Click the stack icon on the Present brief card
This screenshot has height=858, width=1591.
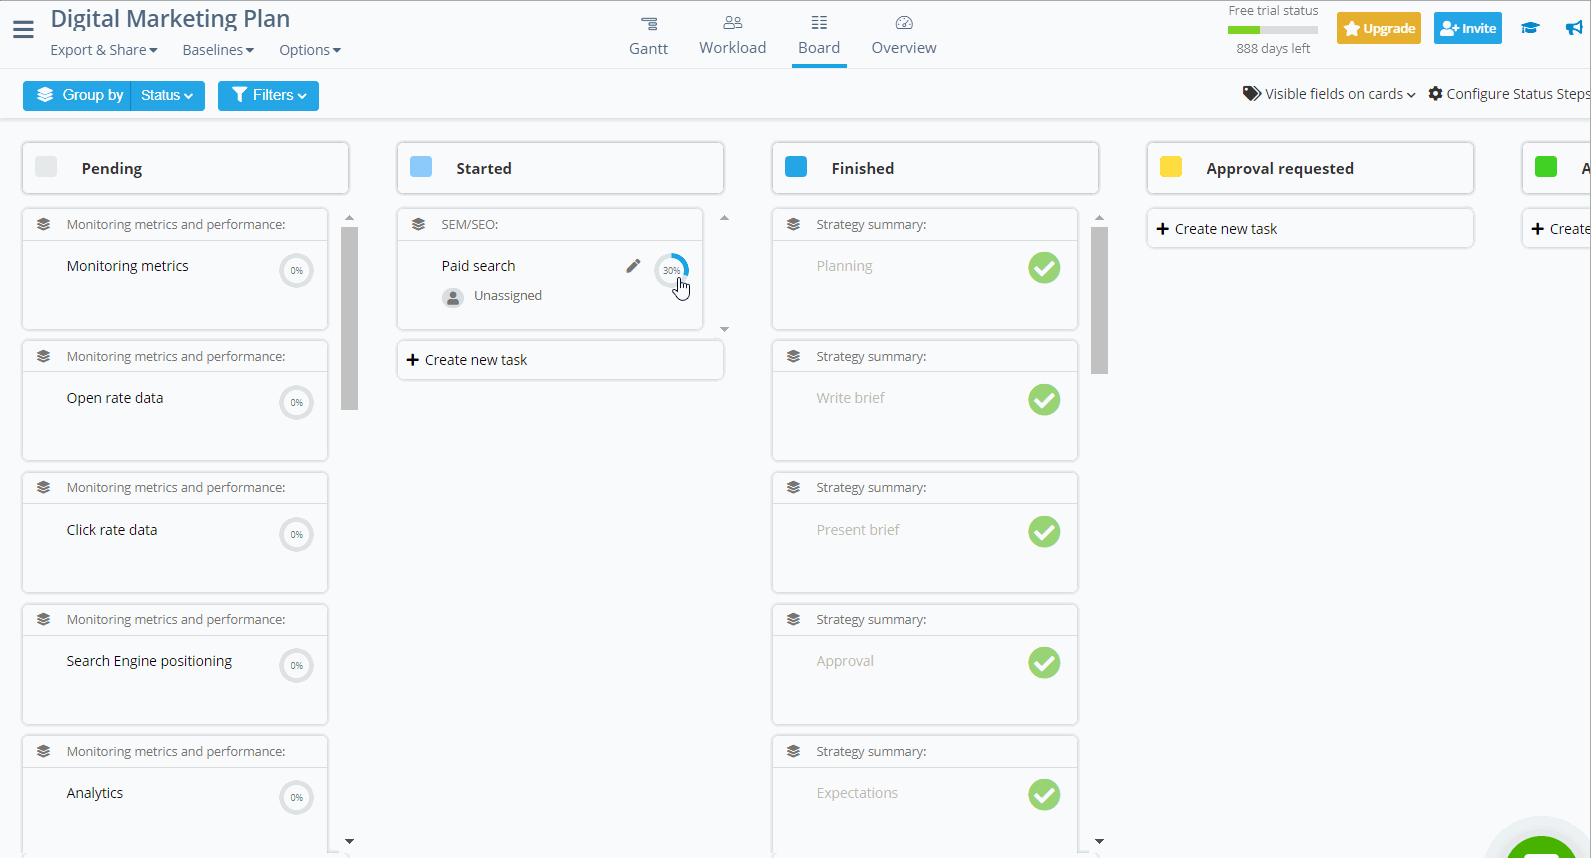(x=793, y=487)
